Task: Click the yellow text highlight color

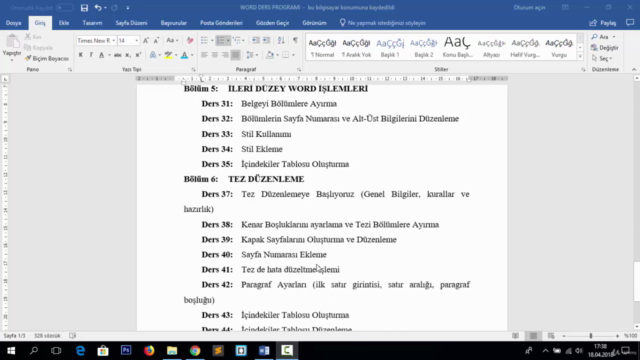Action: (x=168, y=55)
